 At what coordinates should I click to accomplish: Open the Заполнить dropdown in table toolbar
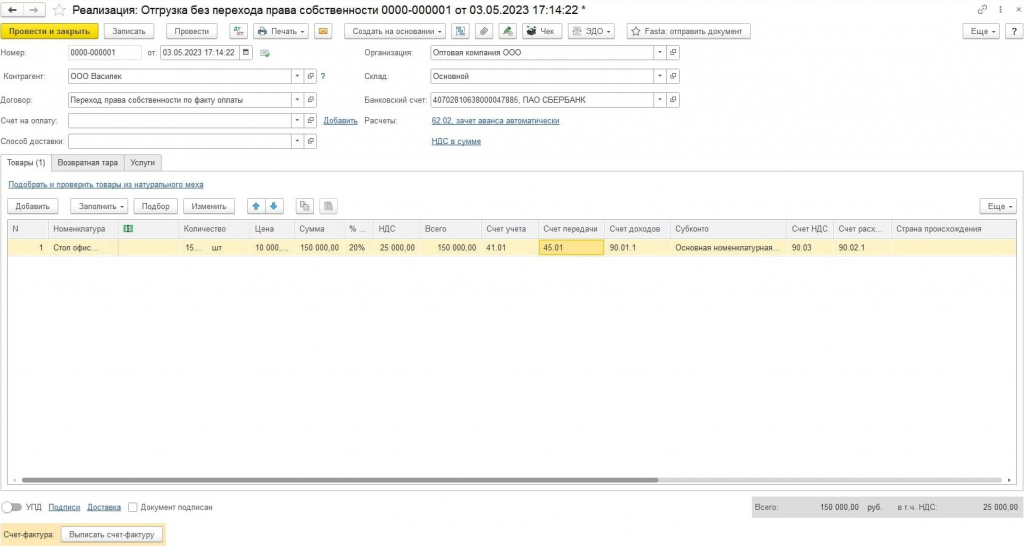click(x=99, y=206)
